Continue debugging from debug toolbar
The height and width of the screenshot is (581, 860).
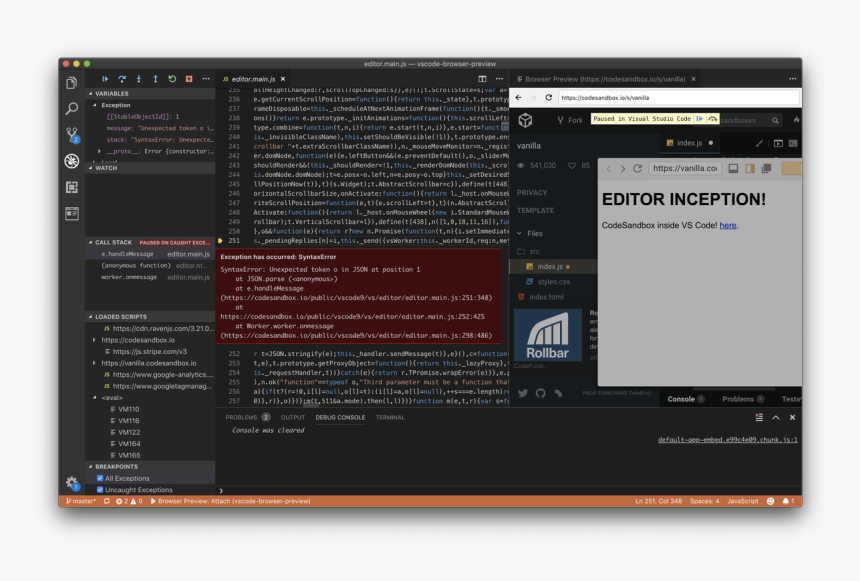pyautogui.click(x=105, y=79)
